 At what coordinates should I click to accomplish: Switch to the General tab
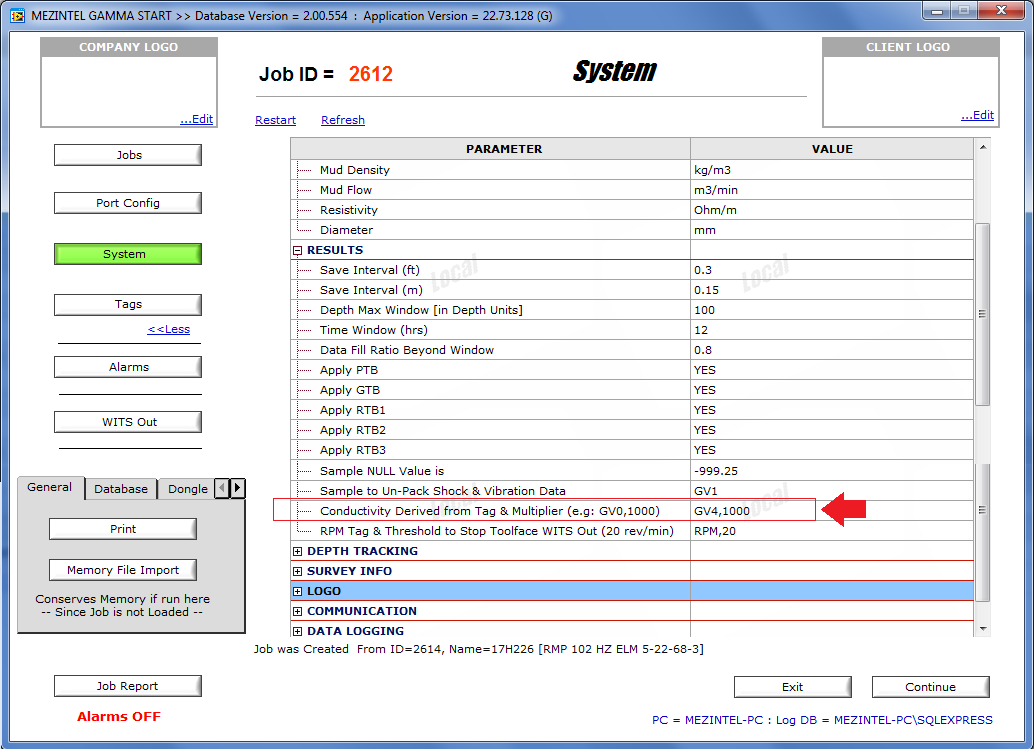pyautogui.click(x=50, y=487)
